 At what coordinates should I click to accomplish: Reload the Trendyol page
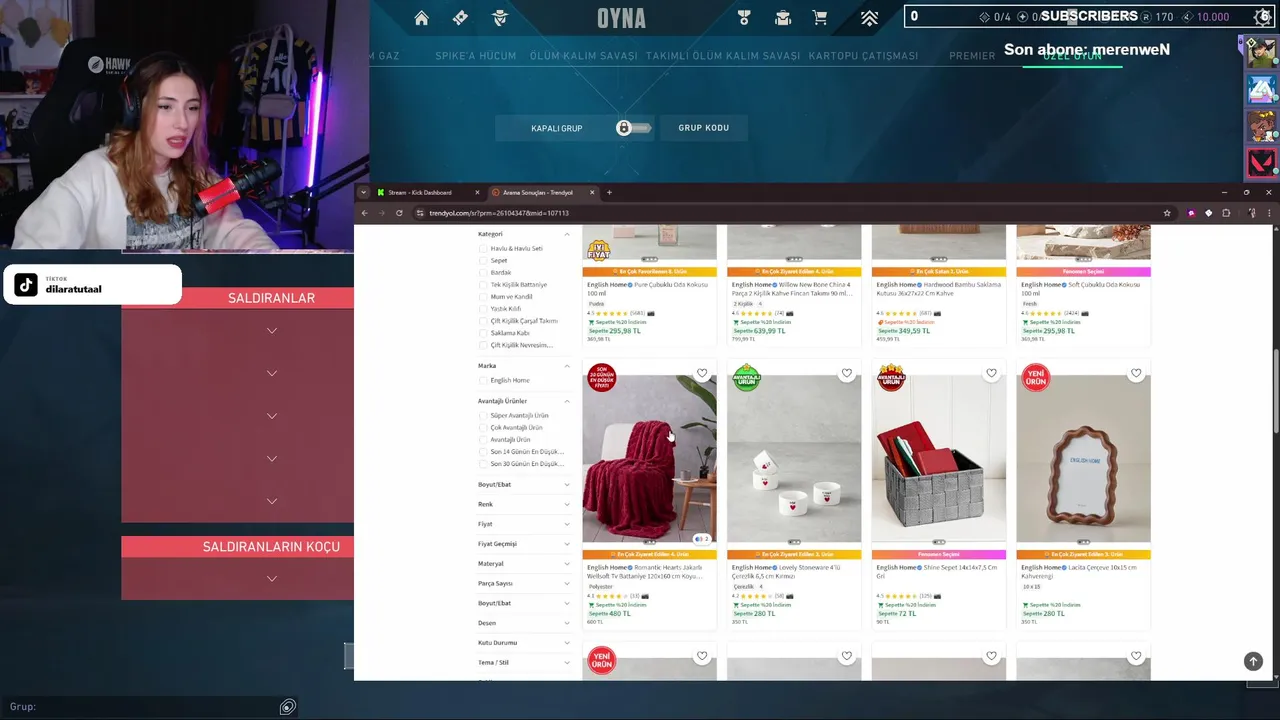coord(399,213)
